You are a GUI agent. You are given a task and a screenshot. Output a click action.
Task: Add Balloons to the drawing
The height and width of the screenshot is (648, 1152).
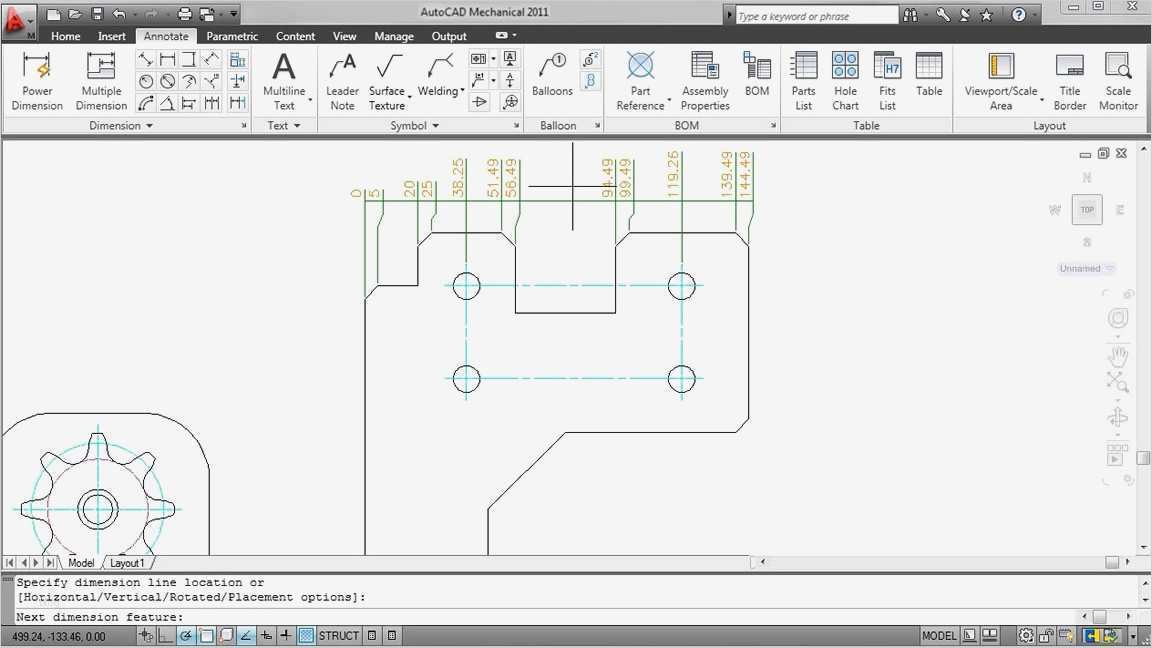pos(552,75)
